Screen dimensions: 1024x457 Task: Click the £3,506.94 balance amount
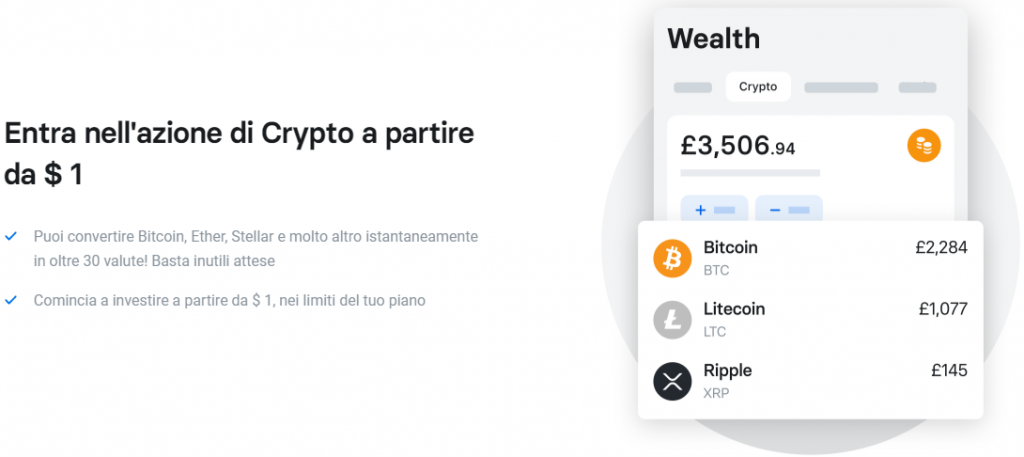pyautogui.click(x=738, y=146)
